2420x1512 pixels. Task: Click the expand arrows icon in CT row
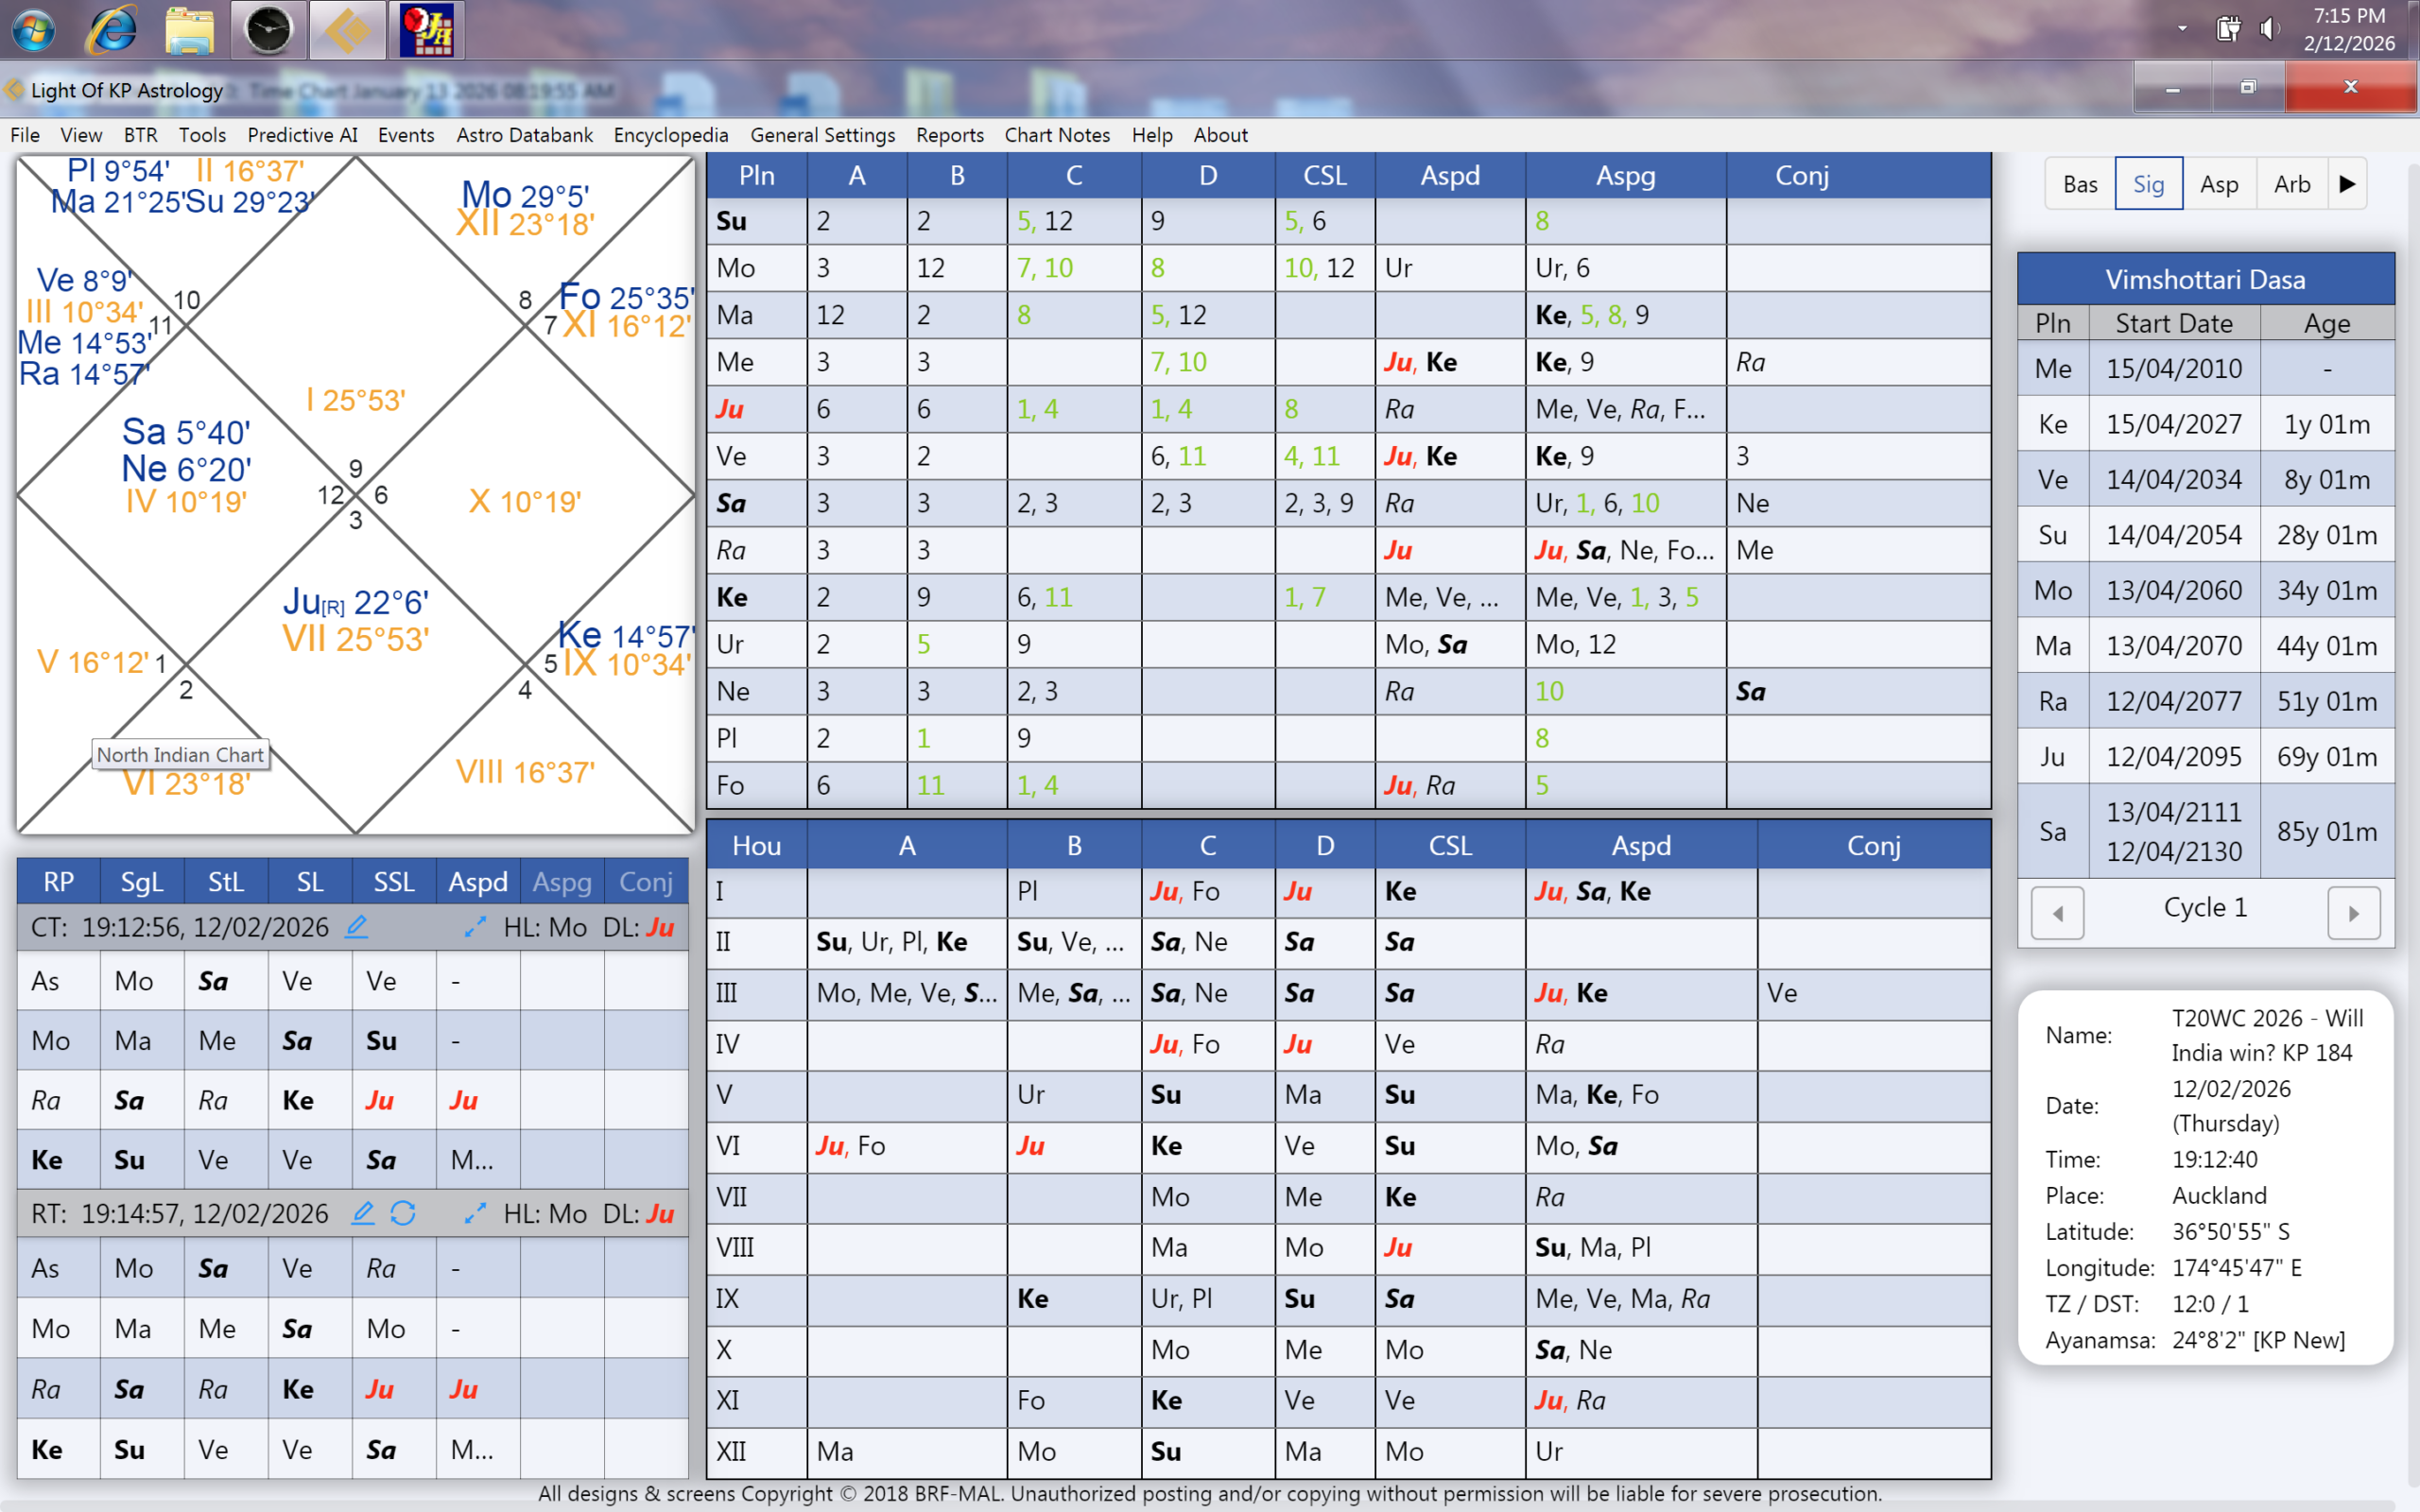point(475,926)
